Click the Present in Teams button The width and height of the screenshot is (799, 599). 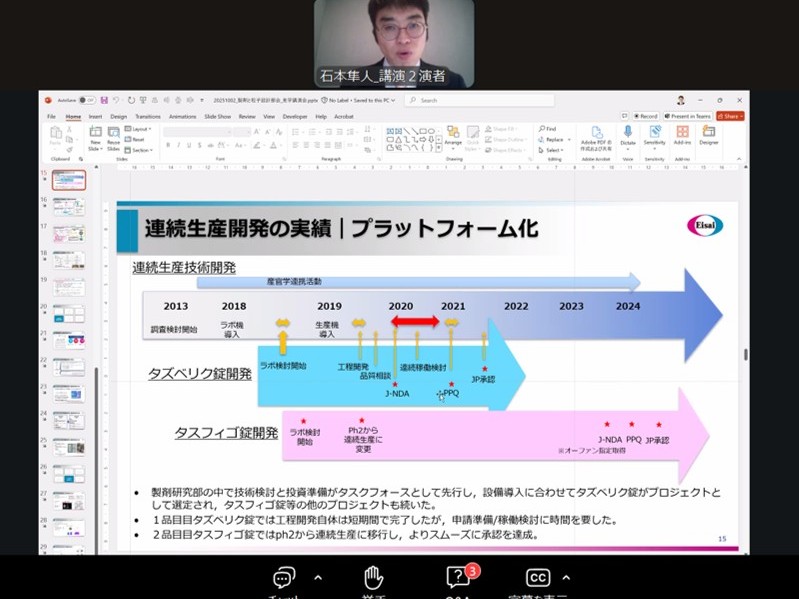coord(689,116)
